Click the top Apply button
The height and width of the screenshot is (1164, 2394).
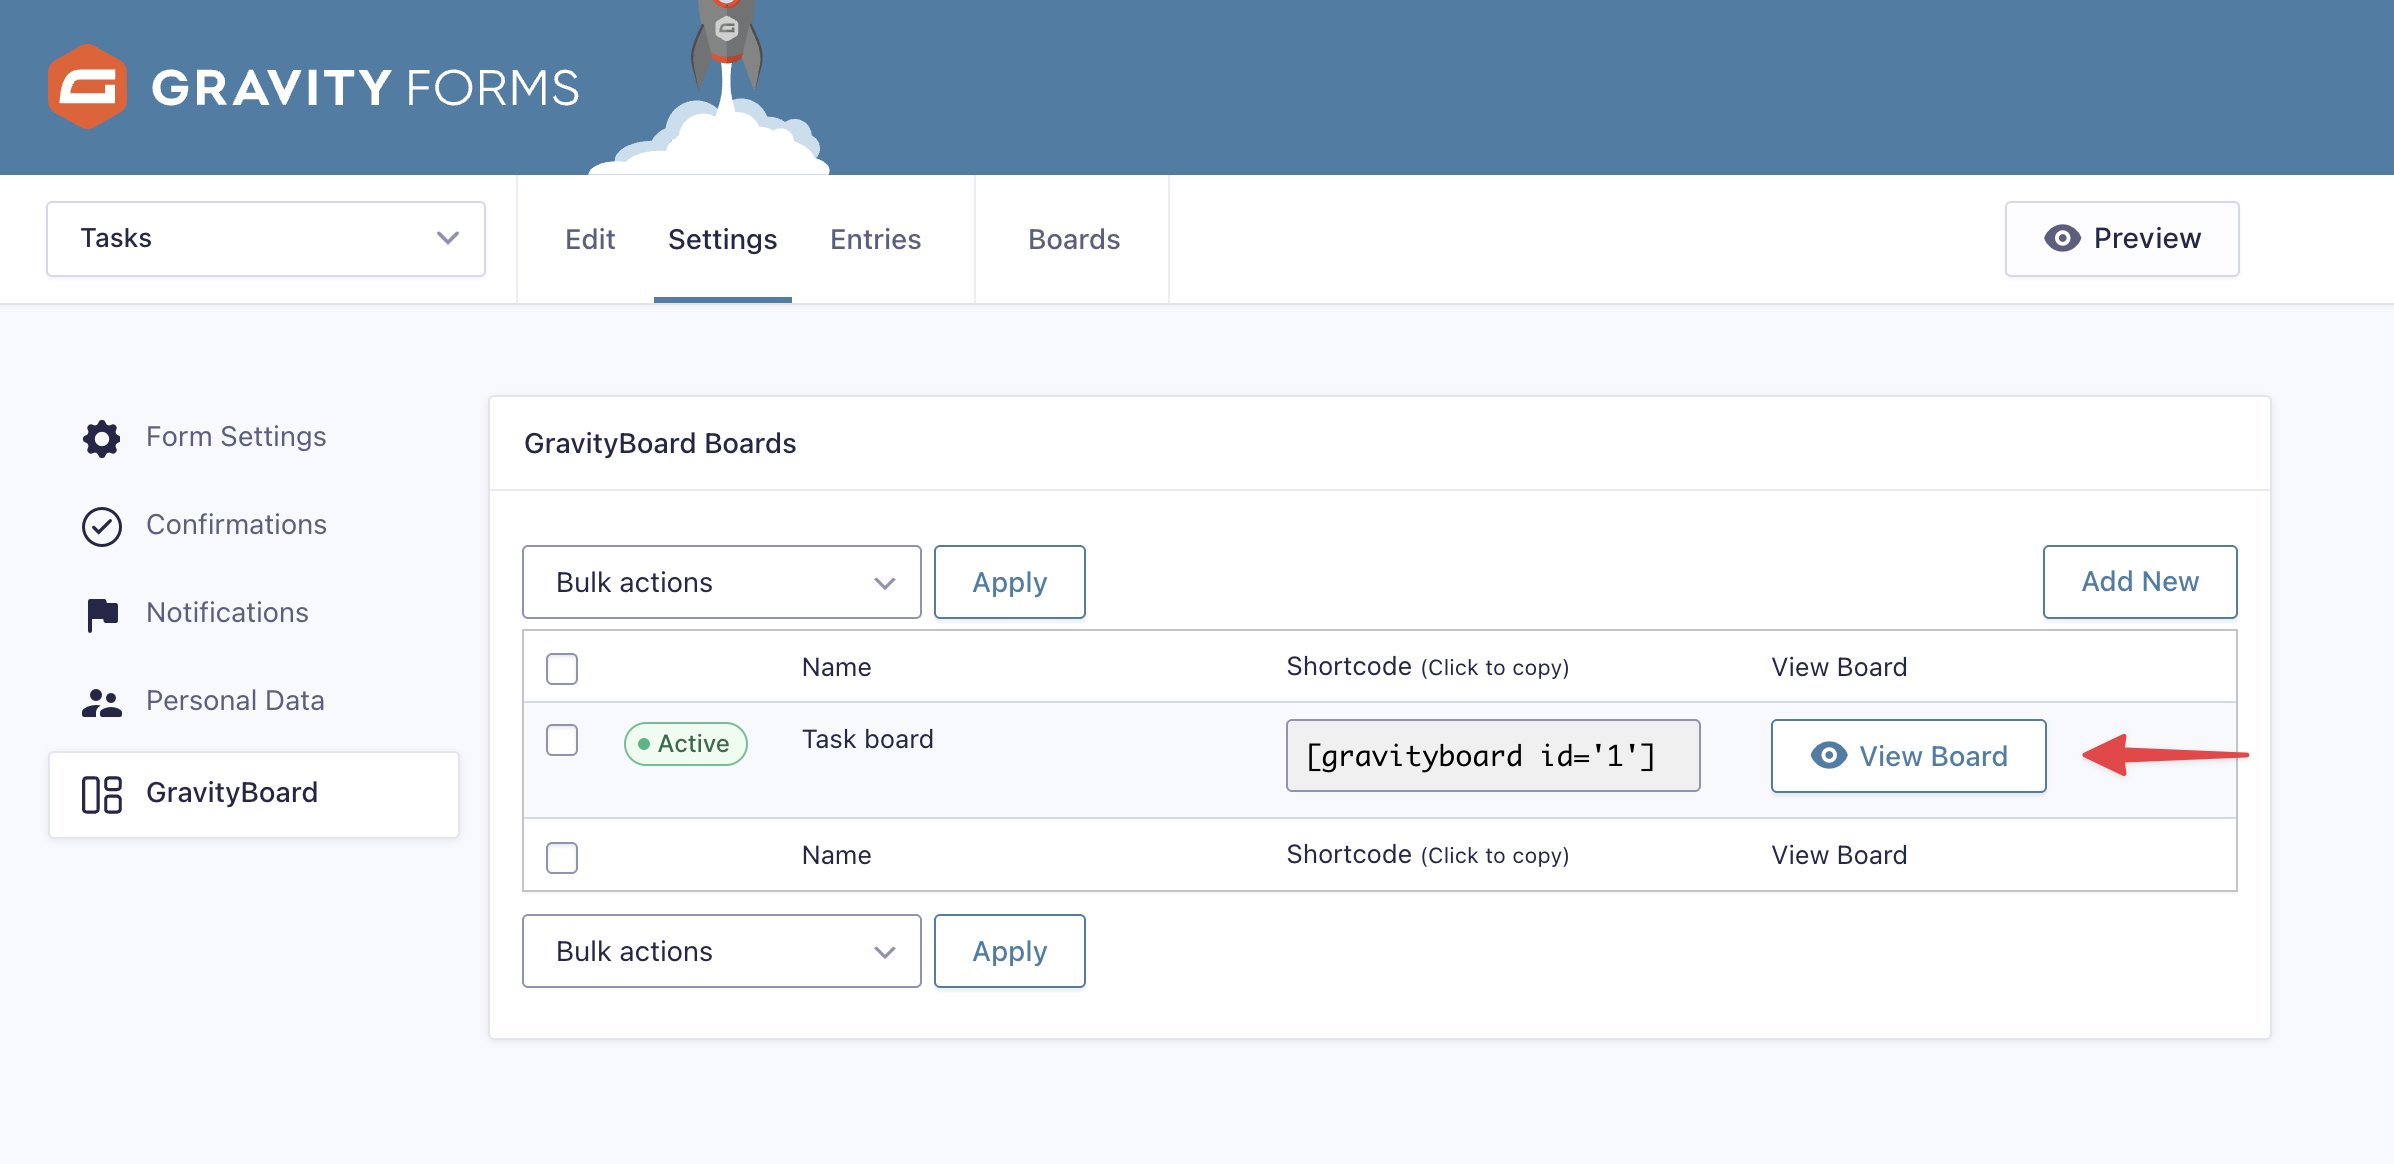tap(1010, 582)
